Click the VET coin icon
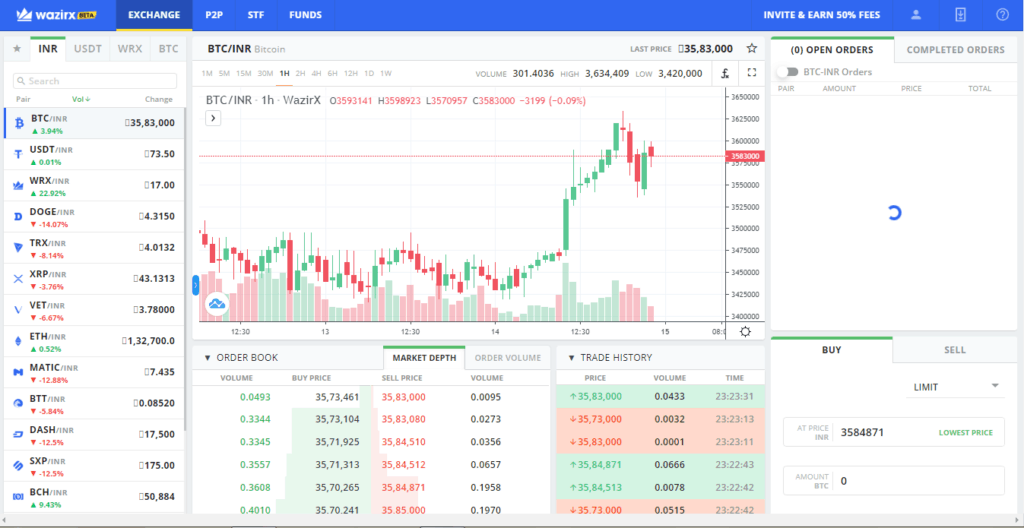Screen dimensions: 1024x528 (18, 310)
